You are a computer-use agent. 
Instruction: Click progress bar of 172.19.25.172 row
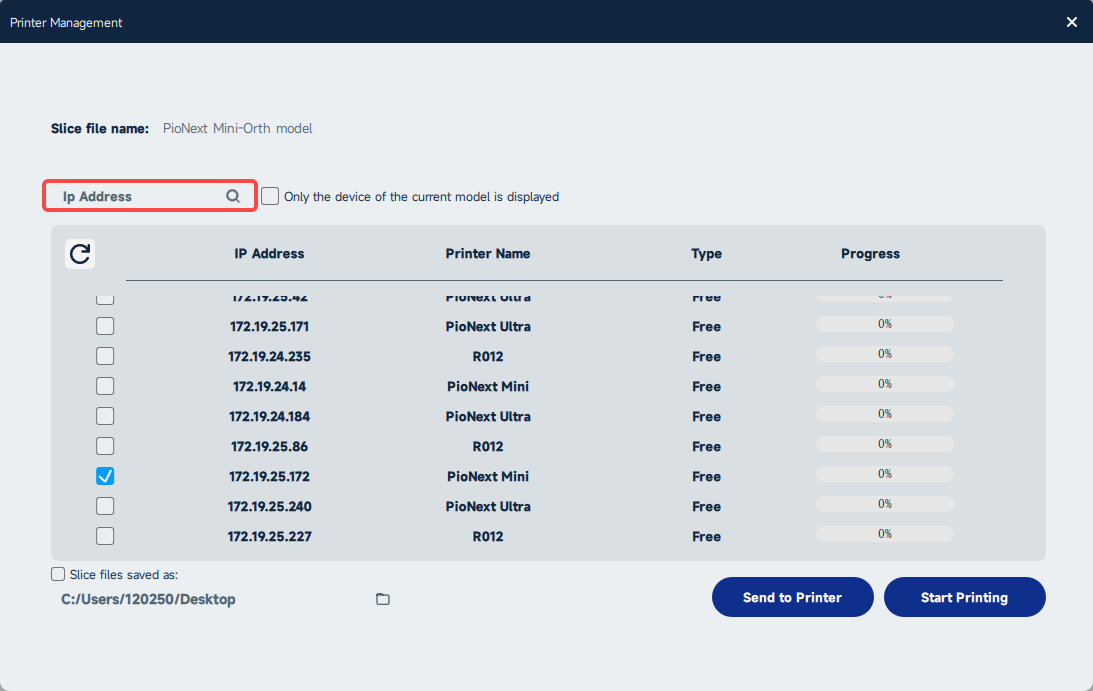tap(885, 474)
